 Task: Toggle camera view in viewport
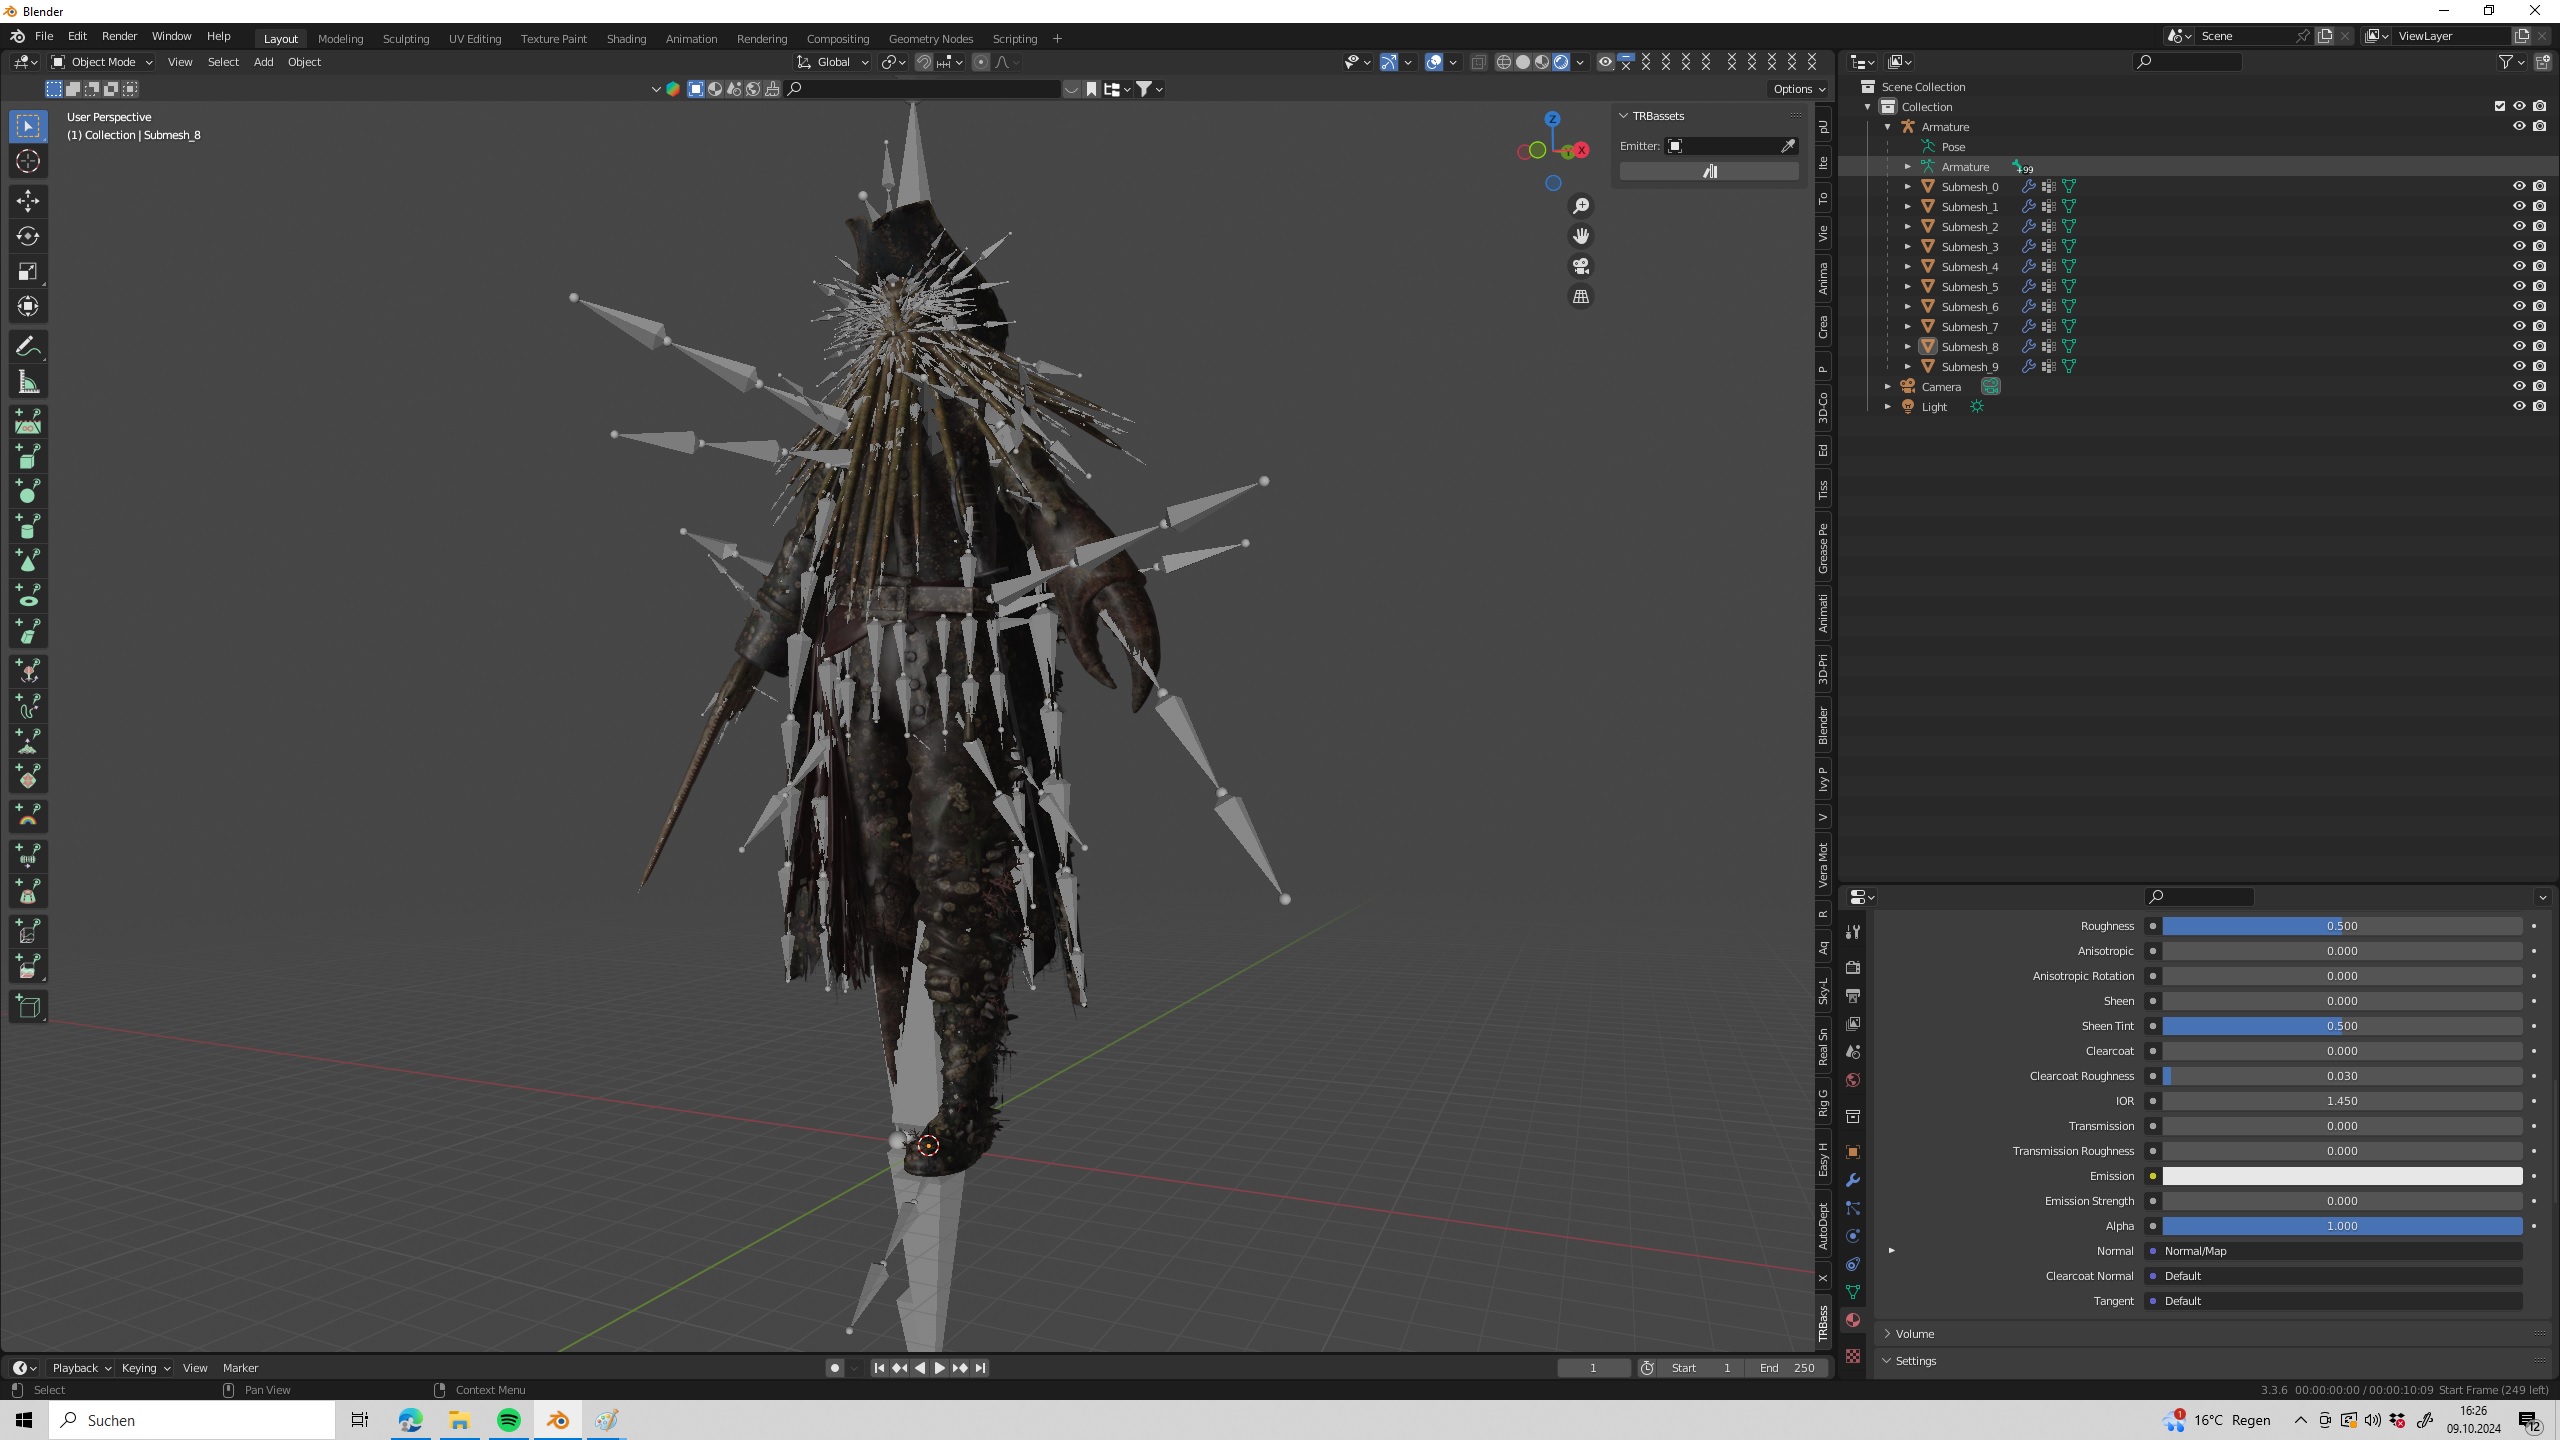point(1581,266)
